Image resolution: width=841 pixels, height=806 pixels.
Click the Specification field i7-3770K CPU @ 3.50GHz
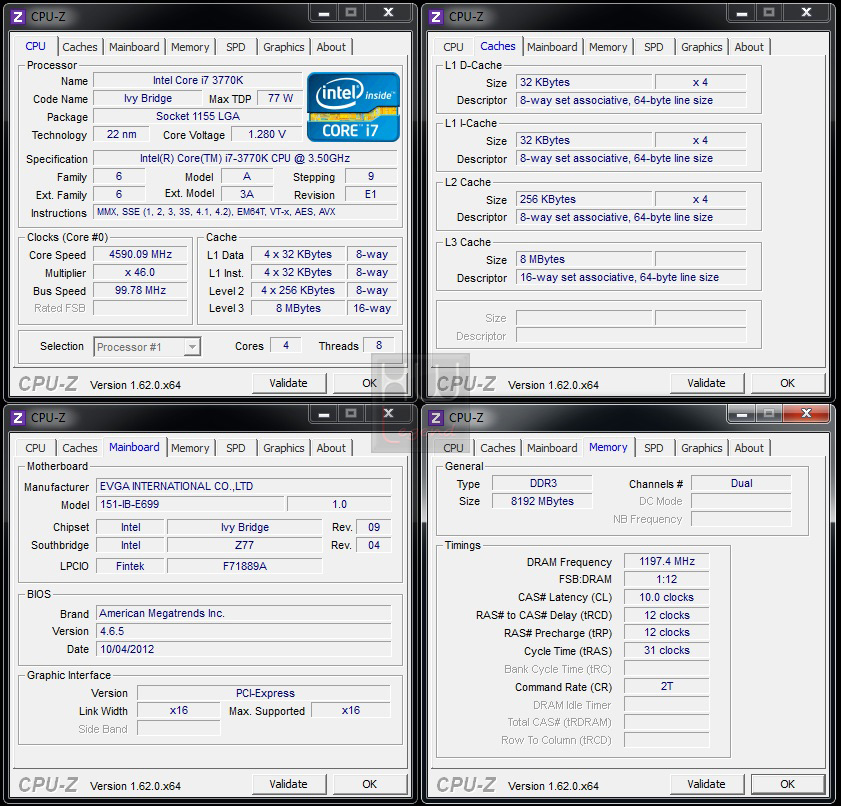pos(245,158)
